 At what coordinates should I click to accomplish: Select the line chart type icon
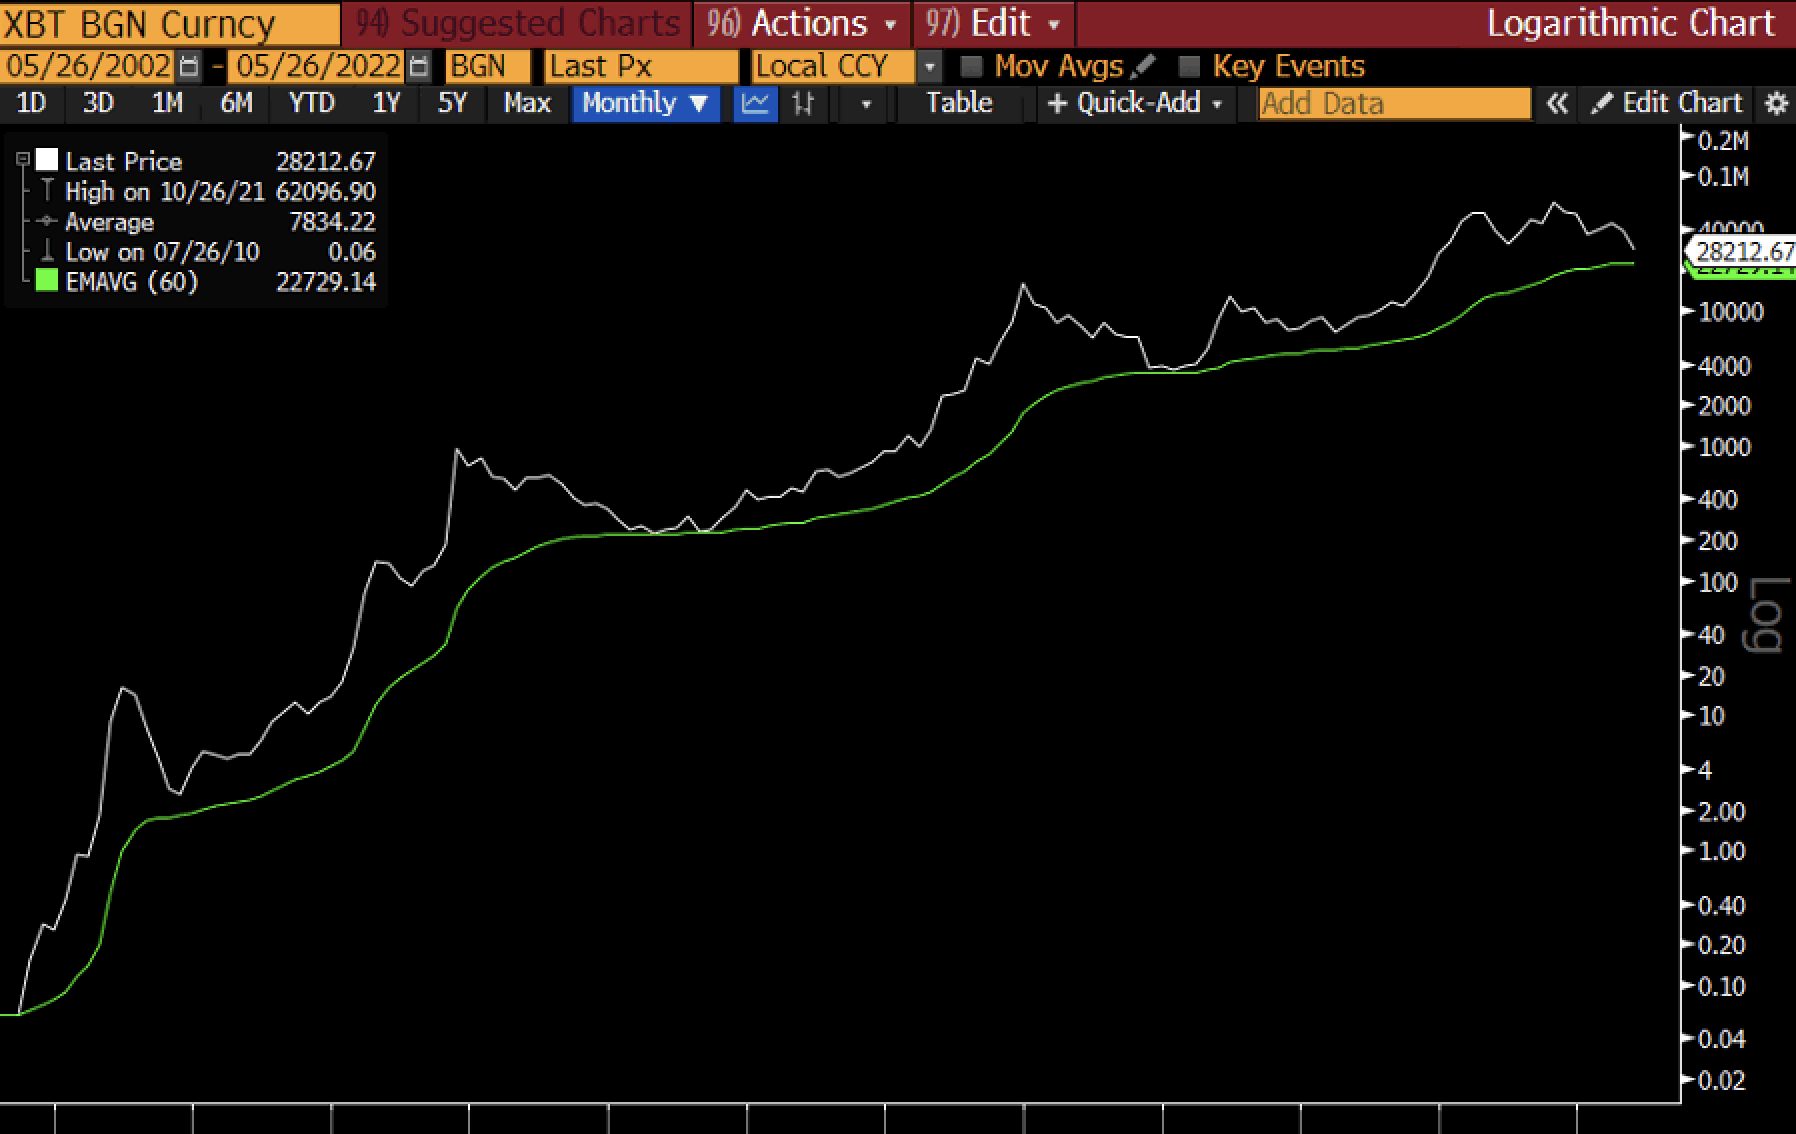coord(755,103)
